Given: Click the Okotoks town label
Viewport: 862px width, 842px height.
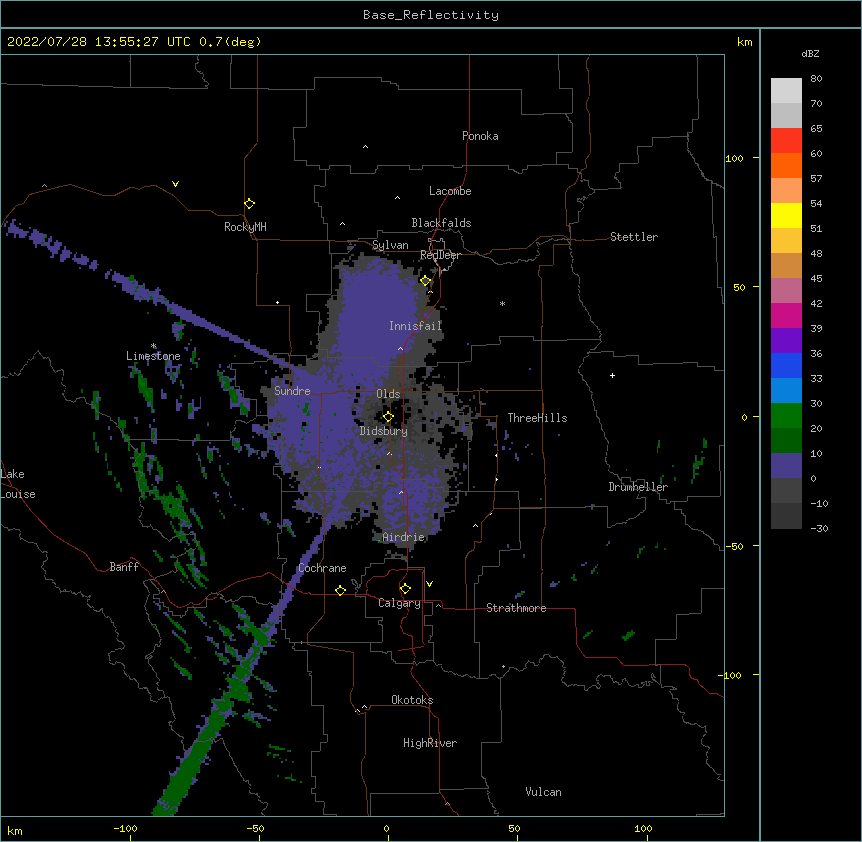Looking at the screenshot, I should [412, 700].
